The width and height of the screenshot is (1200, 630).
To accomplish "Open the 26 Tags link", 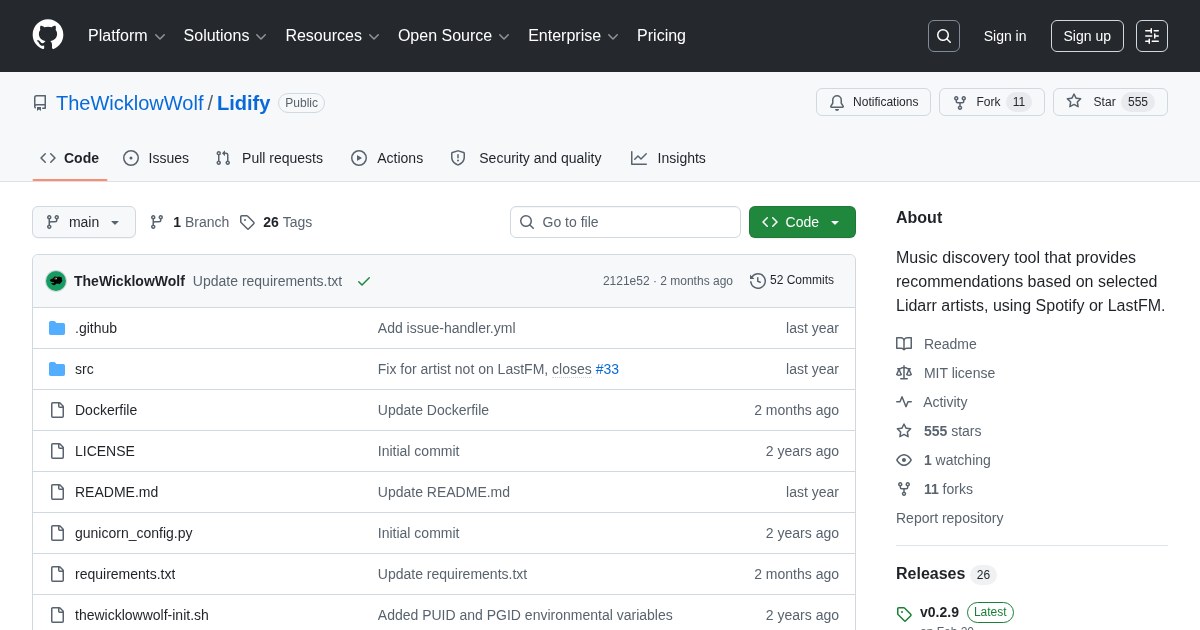I will click(276, 222).
